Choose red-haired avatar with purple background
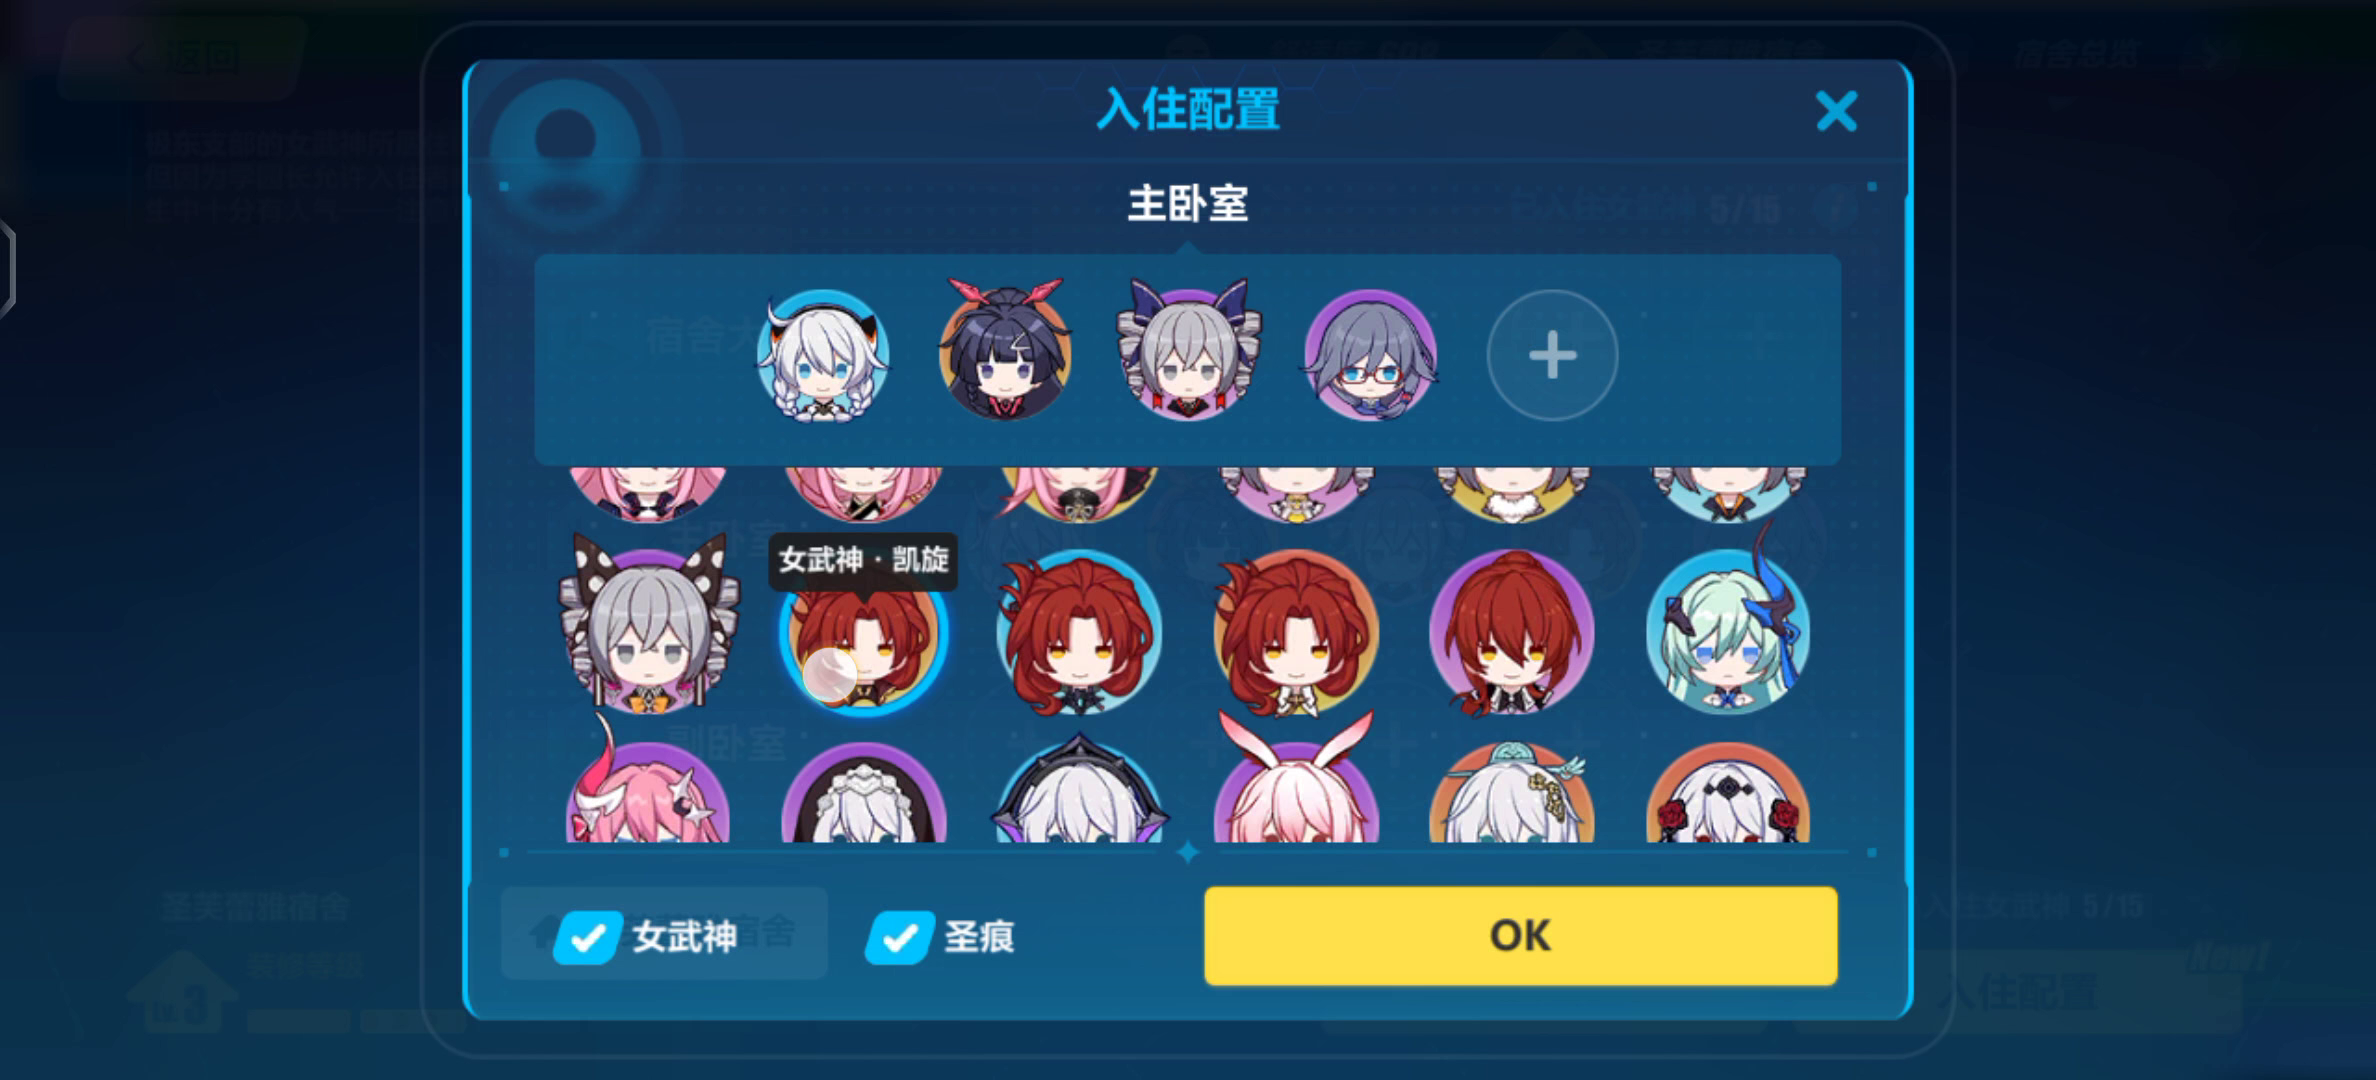 pyautogui.click(x=1512, y=632)
